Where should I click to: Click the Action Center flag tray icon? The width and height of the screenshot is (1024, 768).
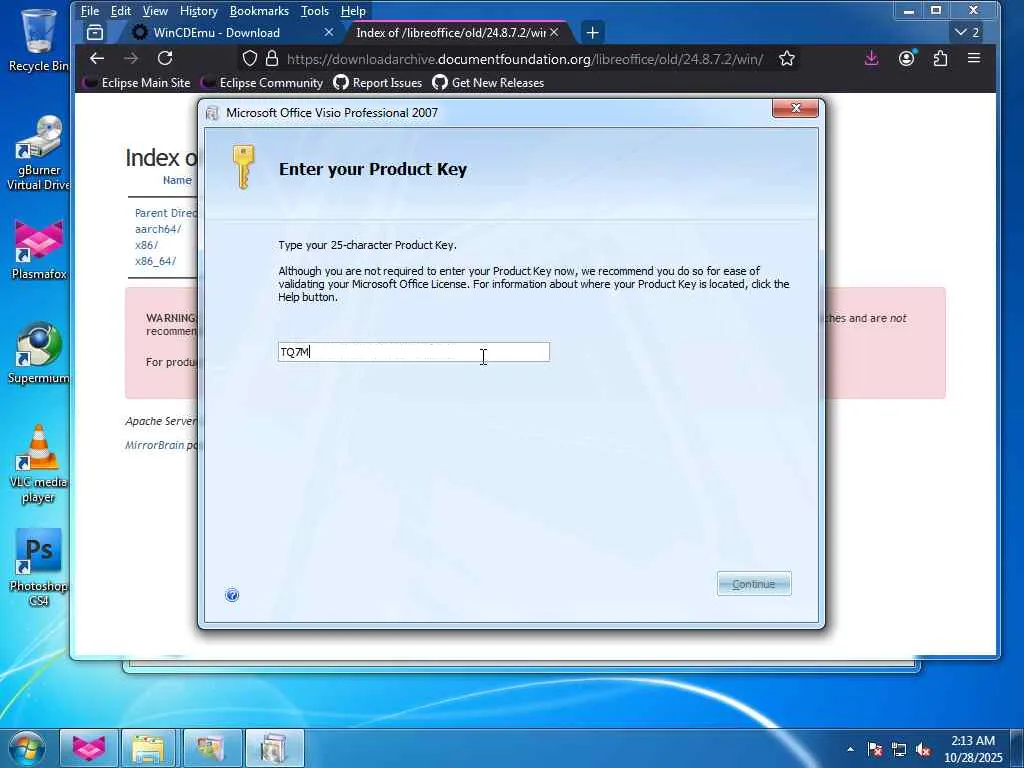pyautogui.click(x=875, y=749)
